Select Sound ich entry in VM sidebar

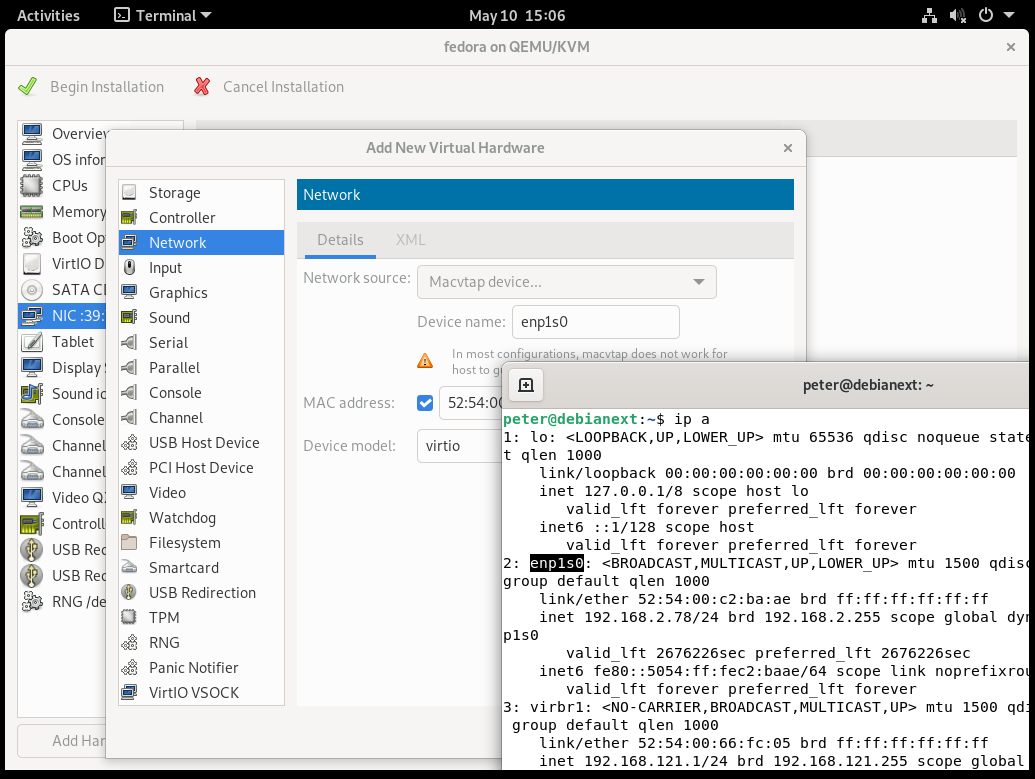[63, 394]
